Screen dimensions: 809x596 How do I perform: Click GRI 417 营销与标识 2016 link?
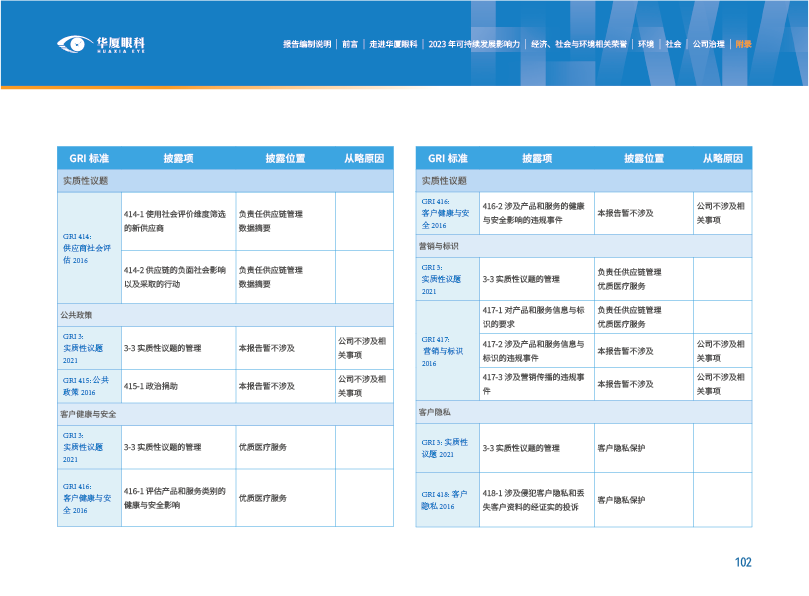coord(443,351)
